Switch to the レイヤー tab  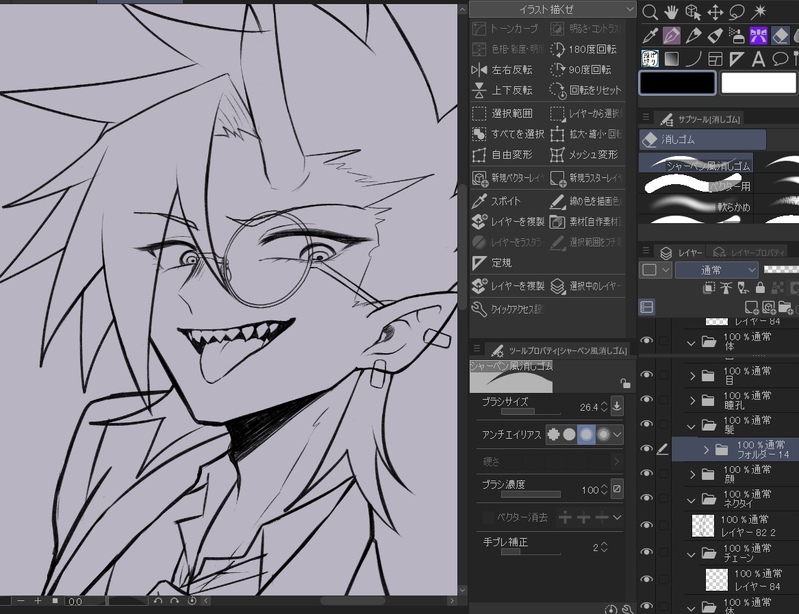click(682, 252)
